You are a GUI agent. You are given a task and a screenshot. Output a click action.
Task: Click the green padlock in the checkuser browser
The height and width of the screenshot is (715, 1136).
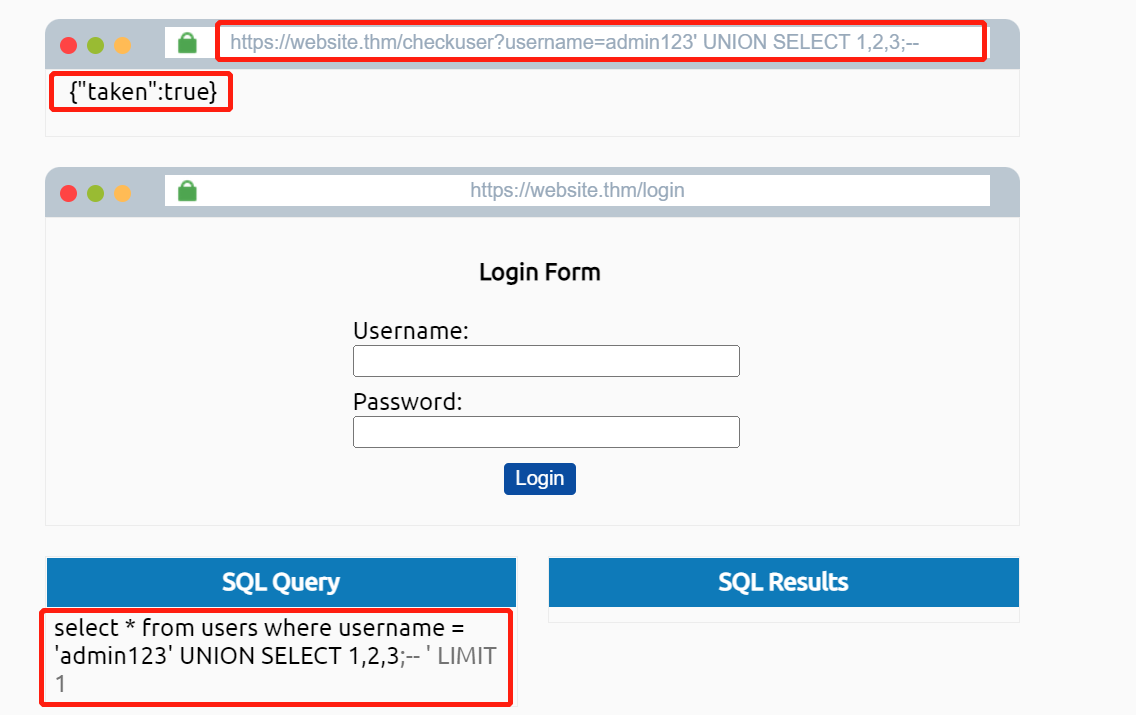pyautogui.click(x=187, y=43)
